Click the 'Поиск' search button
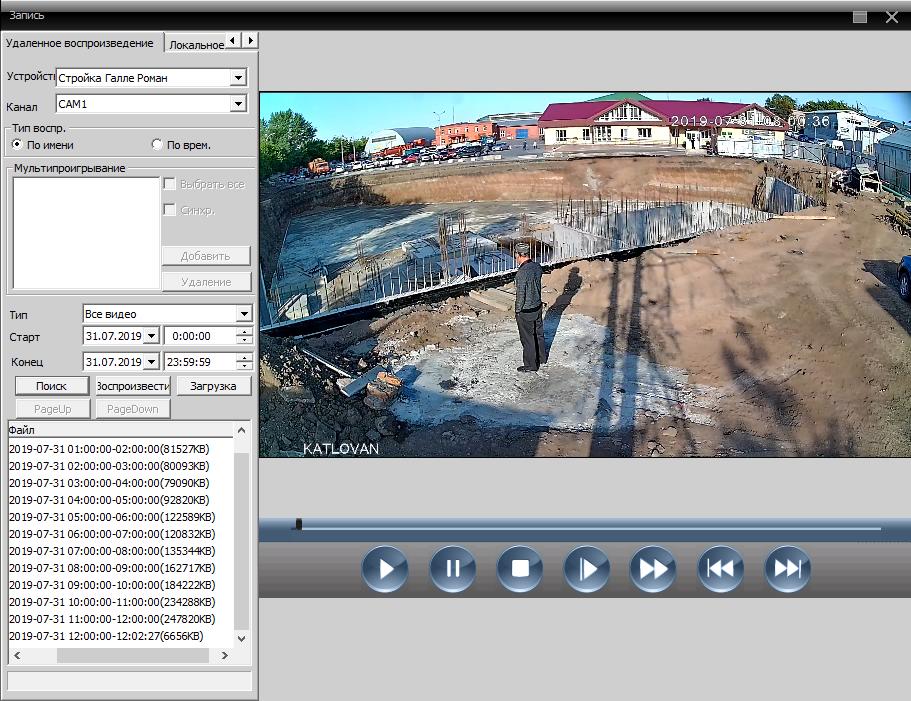Viewport: 911px width, 701px height. click(x=51, y=386)
